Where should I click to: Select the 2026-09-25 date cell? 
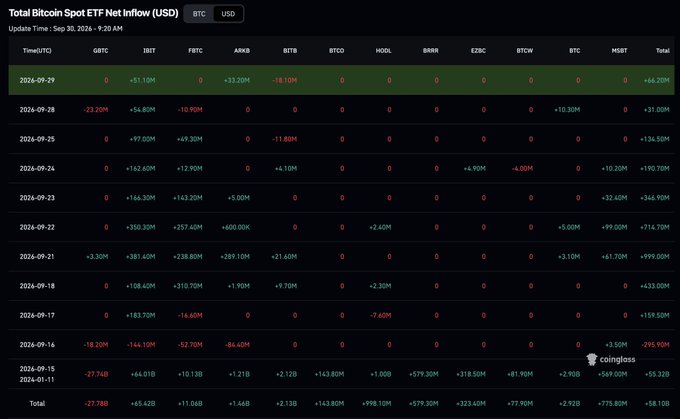37,139
